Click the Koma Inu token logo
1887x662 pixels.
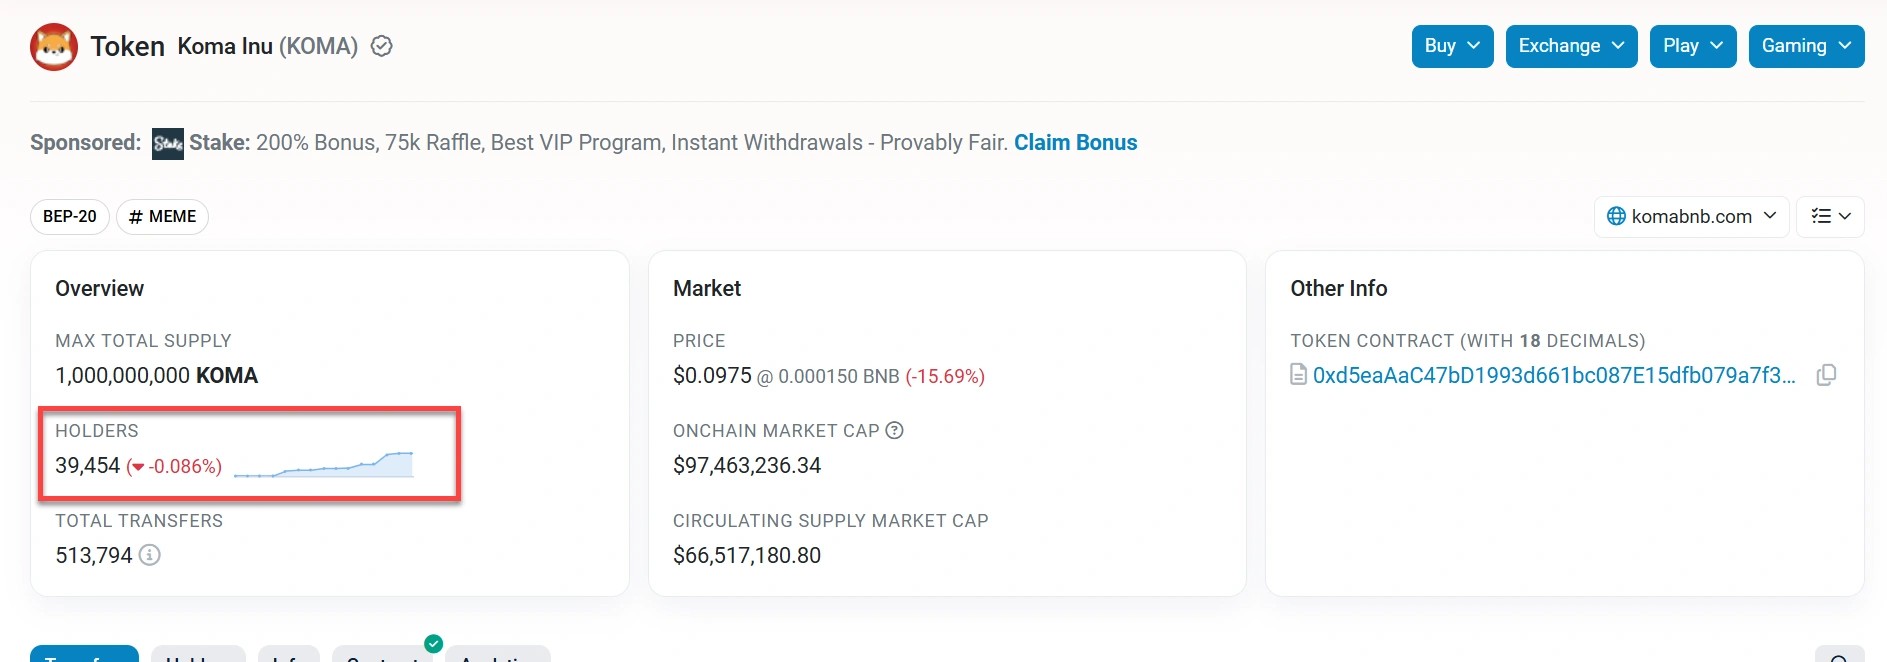pos(54,47)
